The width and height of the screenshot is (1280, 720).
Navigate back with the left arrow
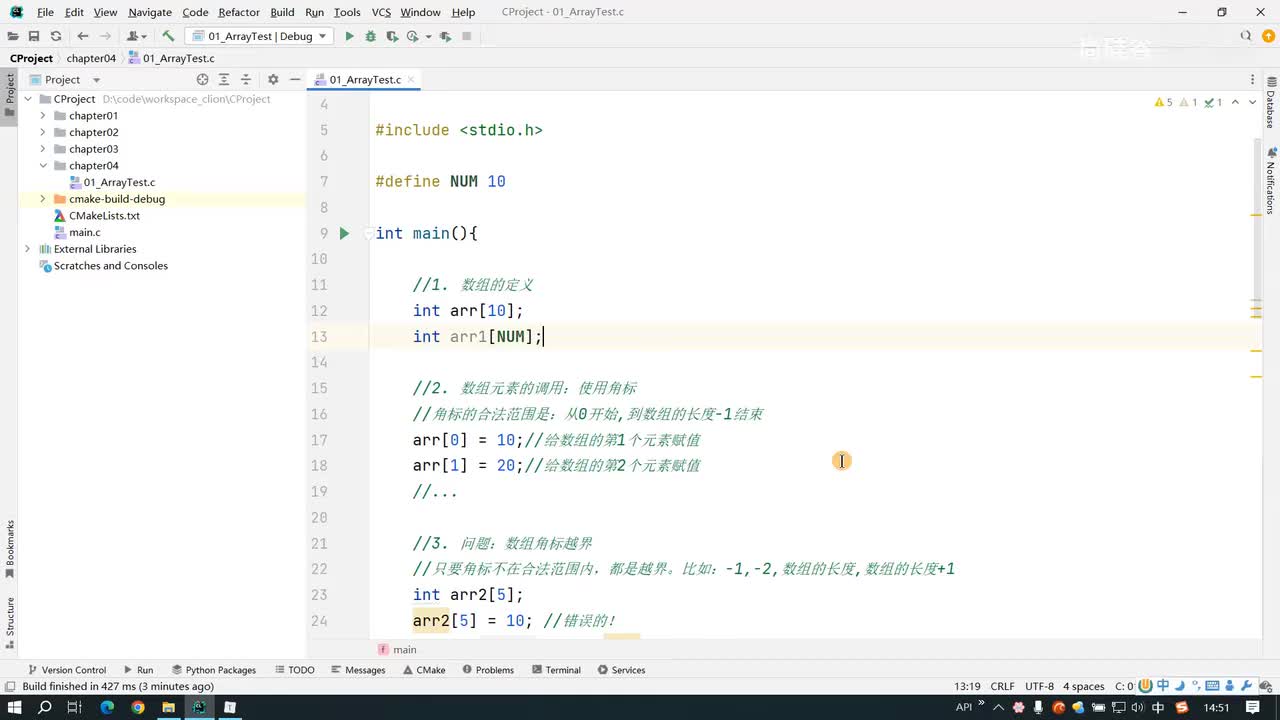coord(83,36)
